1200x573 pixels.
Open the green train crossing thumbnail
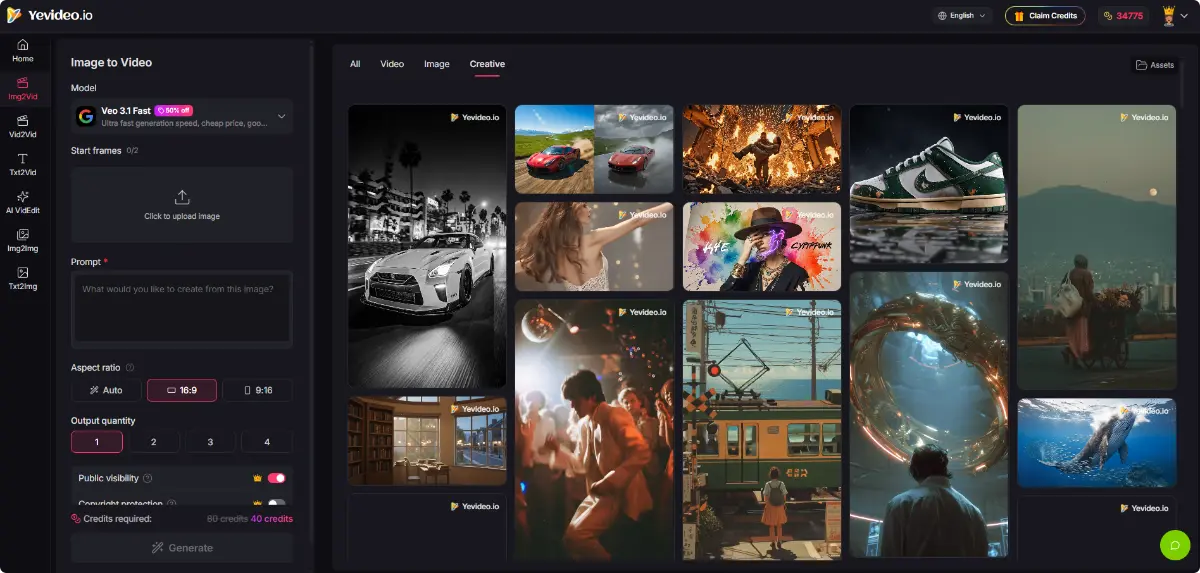(x=762, y=430)
